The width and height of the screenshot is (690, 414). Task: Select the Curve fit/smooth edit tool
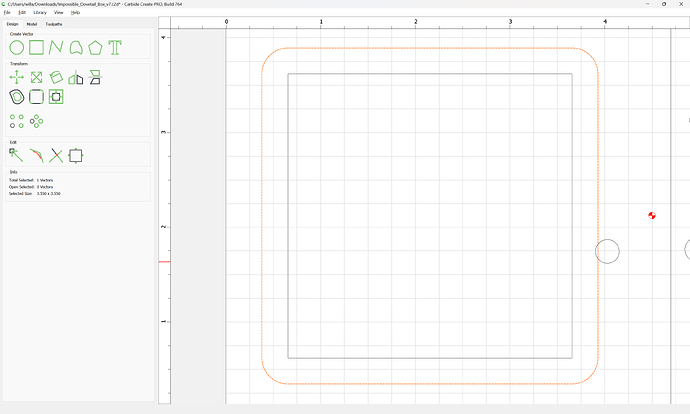(x=36, y=155)
